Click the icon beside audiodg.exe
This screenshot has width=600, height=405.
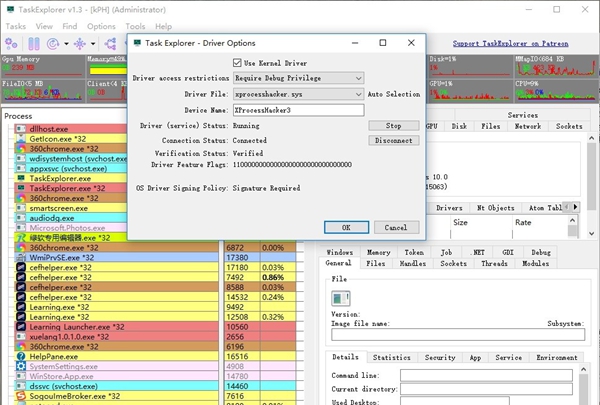21,218
